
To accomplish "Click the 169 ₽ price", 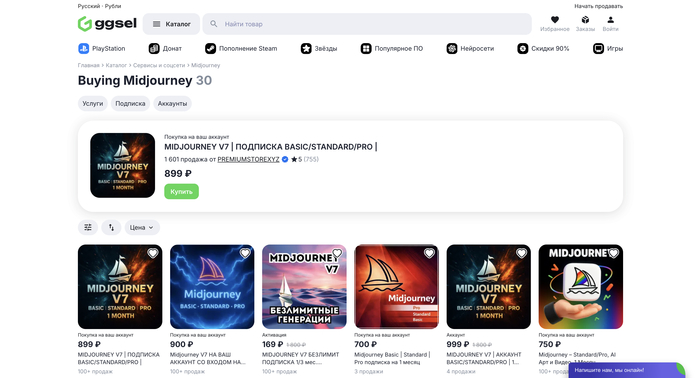I will 272,345.
